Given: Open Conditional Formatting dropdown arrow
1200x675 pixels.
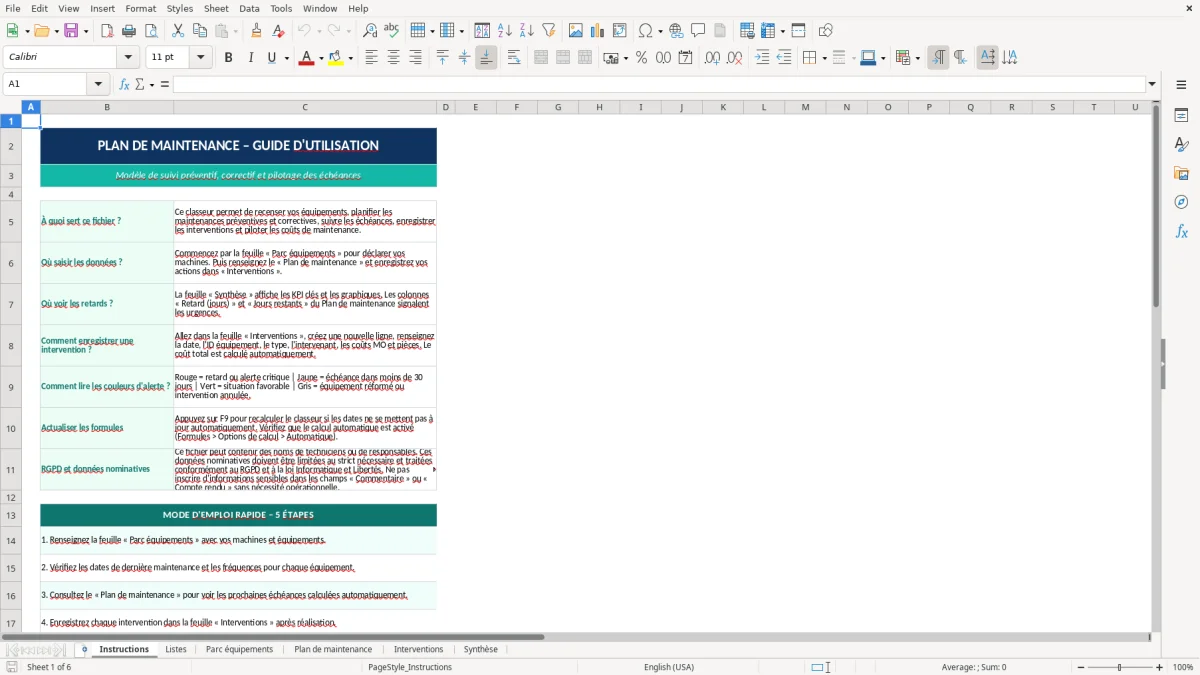Looking at the screenshot, I should [917, 58].
